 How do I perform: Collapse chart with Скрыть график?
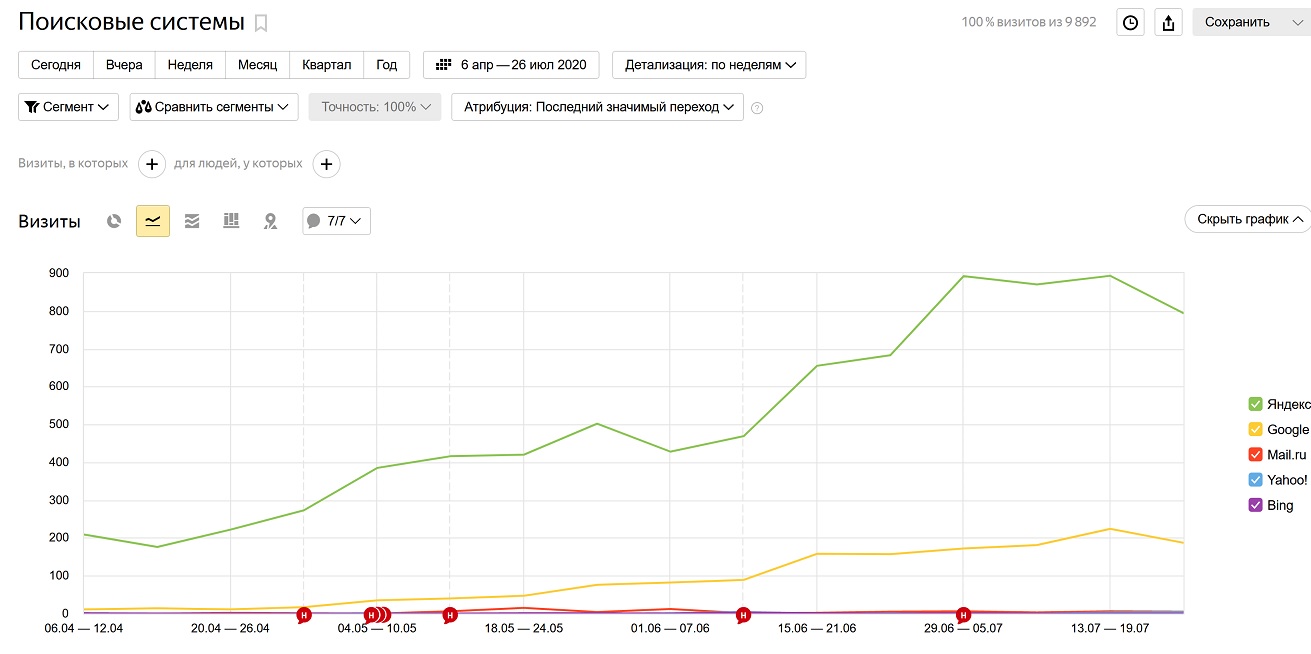coord(1247,219)
